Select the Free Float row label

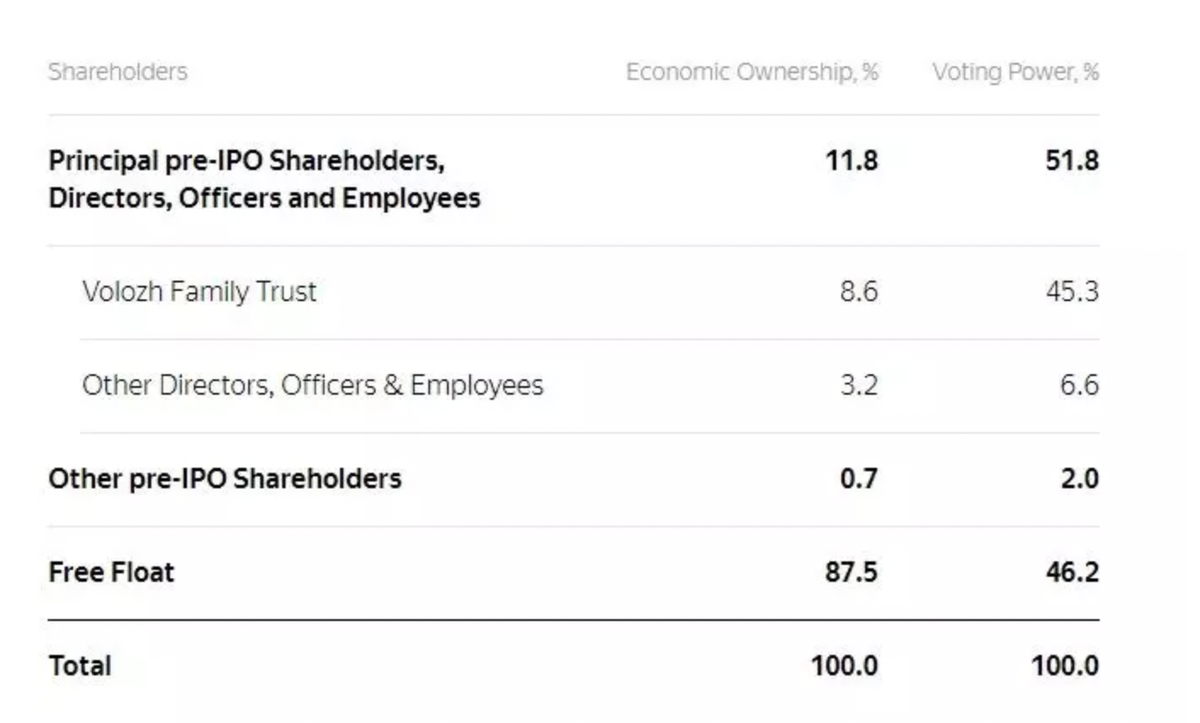[111, 572]
